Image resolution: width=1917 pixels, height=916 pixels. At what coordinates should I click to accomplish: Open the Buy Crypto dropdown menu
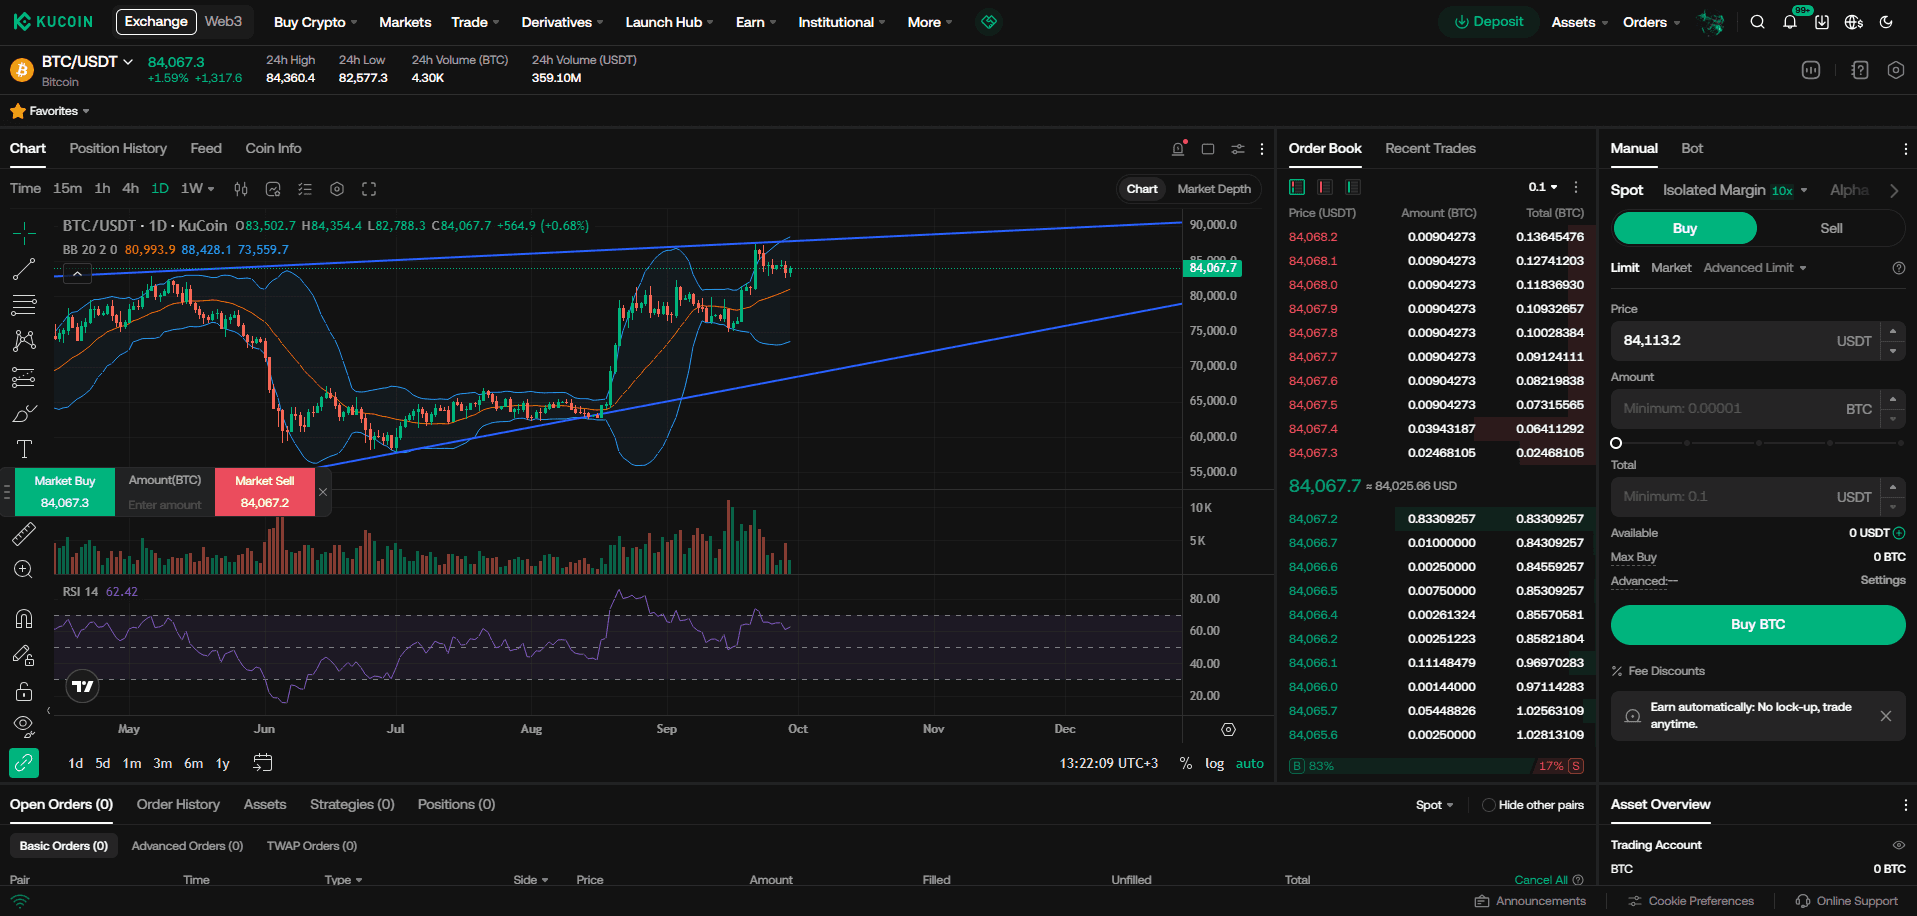(315, 22)
